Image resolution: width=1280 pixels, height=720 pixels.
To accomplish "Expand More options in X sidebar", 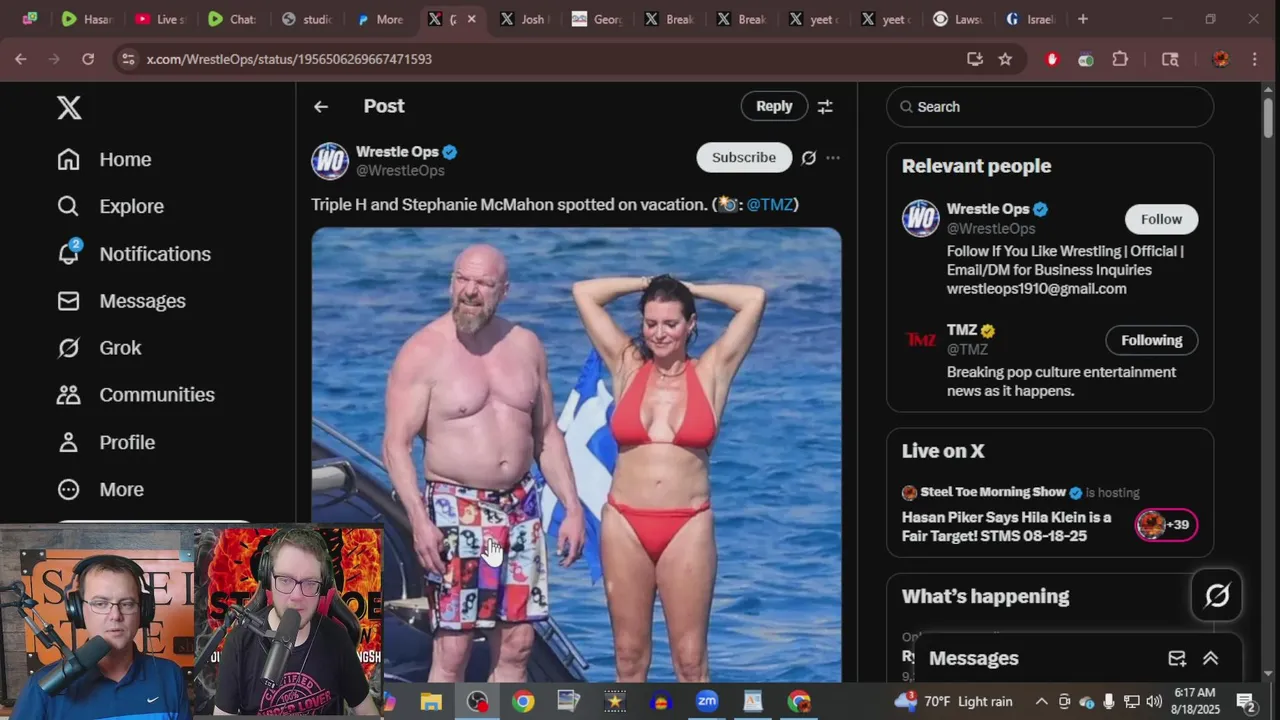I will tap(100, 489).
